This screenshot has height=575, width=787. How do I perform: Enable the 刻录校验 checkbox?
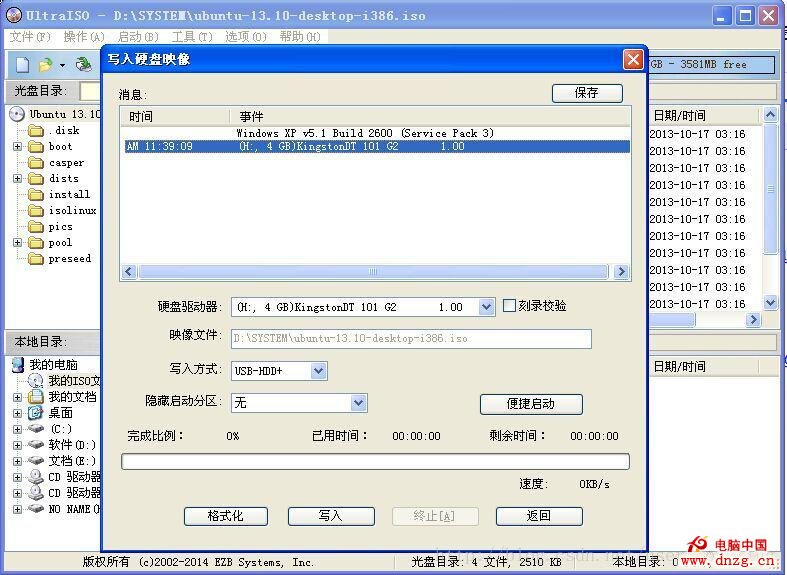click(509, 306)
